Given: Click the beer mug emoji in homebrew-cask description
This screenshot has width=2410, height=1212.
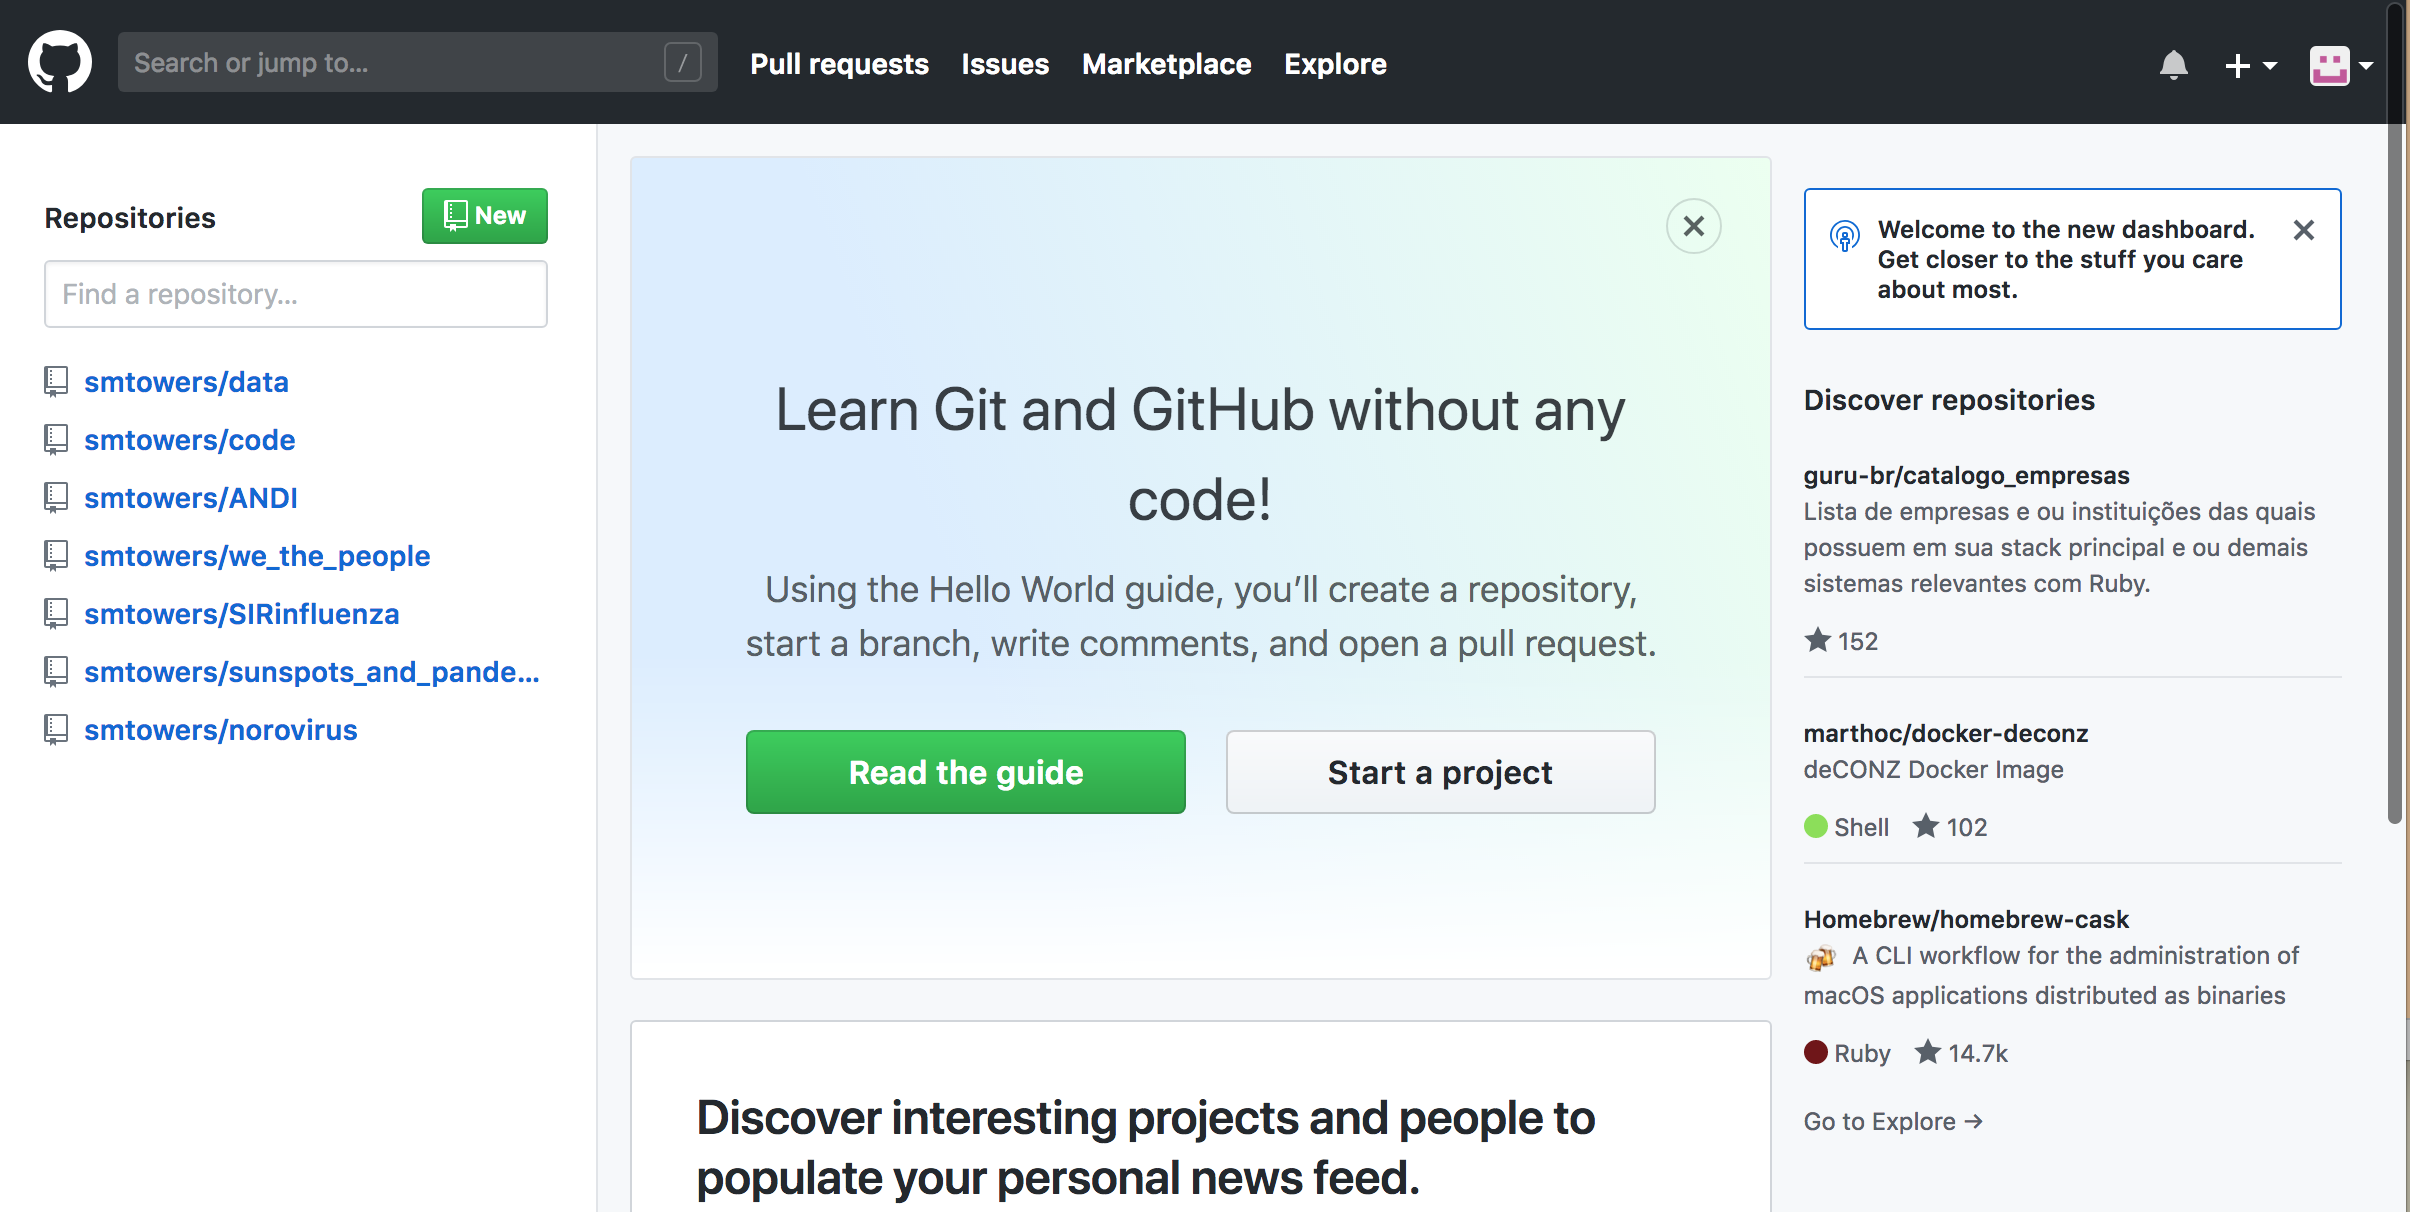Looking at the screenshot, I should click(x=1821, y=957).
